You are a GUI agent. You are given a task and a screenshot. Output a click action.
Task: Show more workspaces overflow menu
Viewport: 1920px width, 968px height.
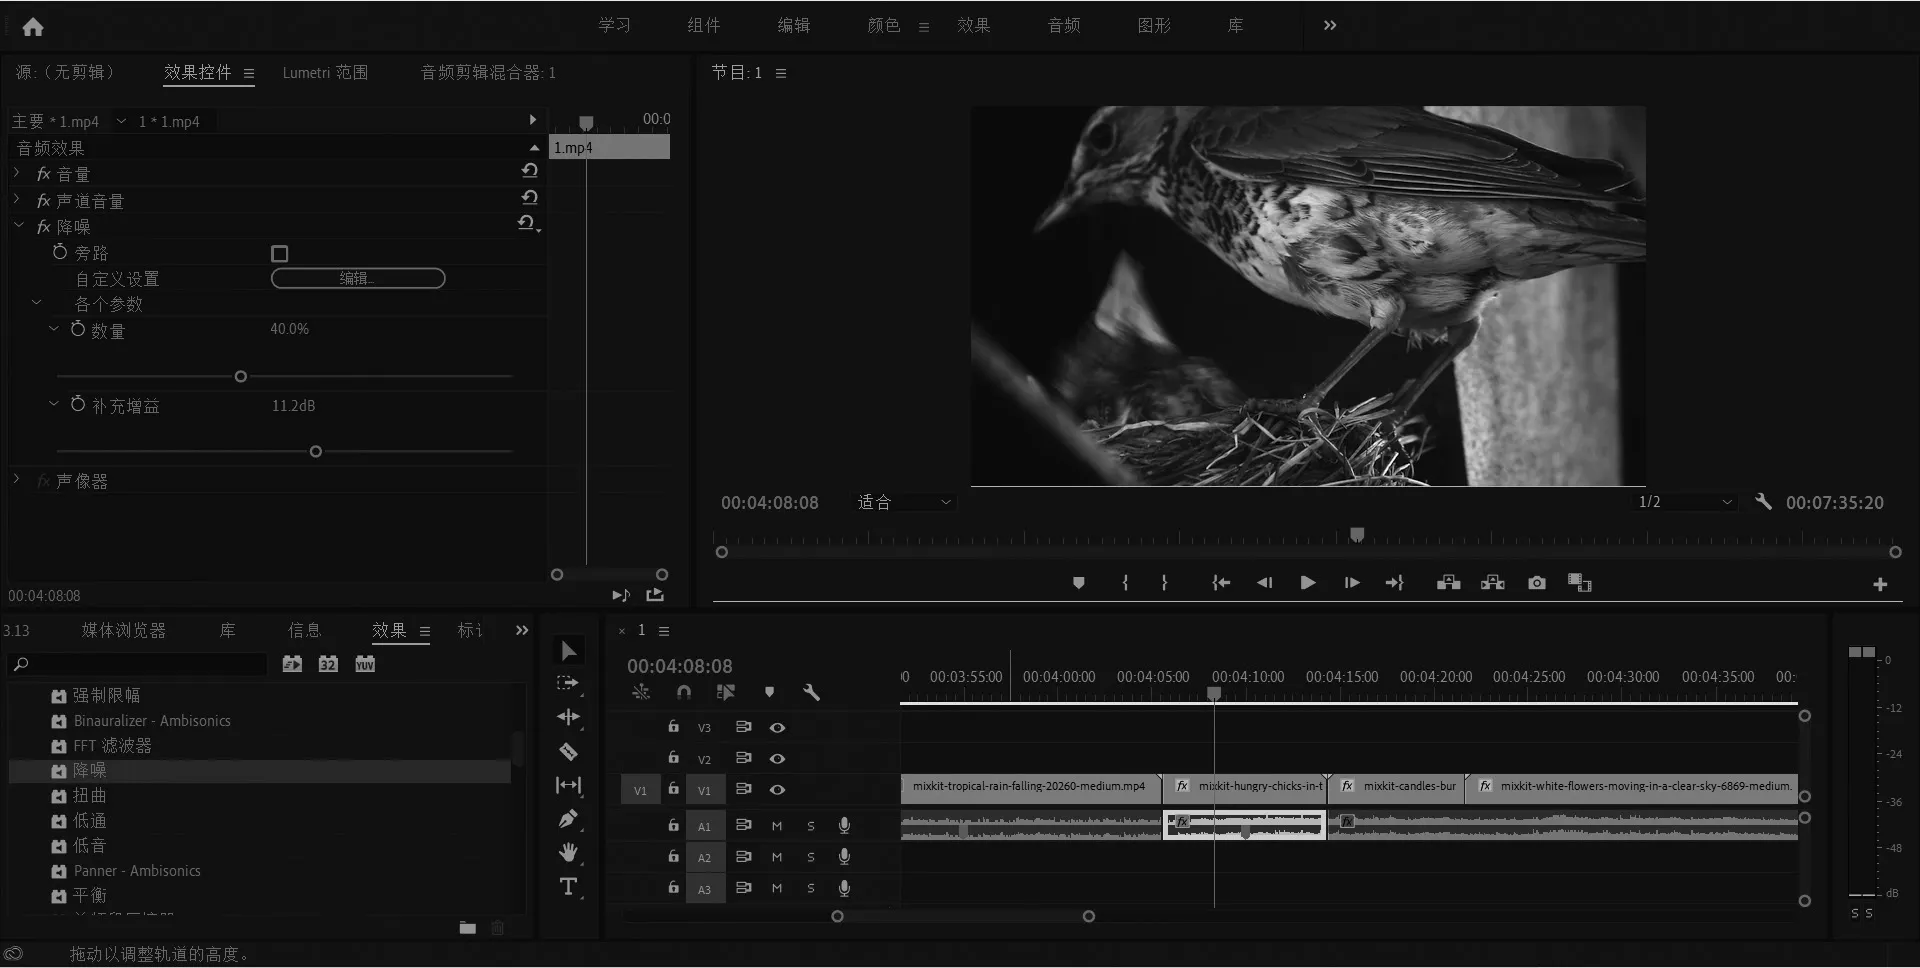(1330, 25)
